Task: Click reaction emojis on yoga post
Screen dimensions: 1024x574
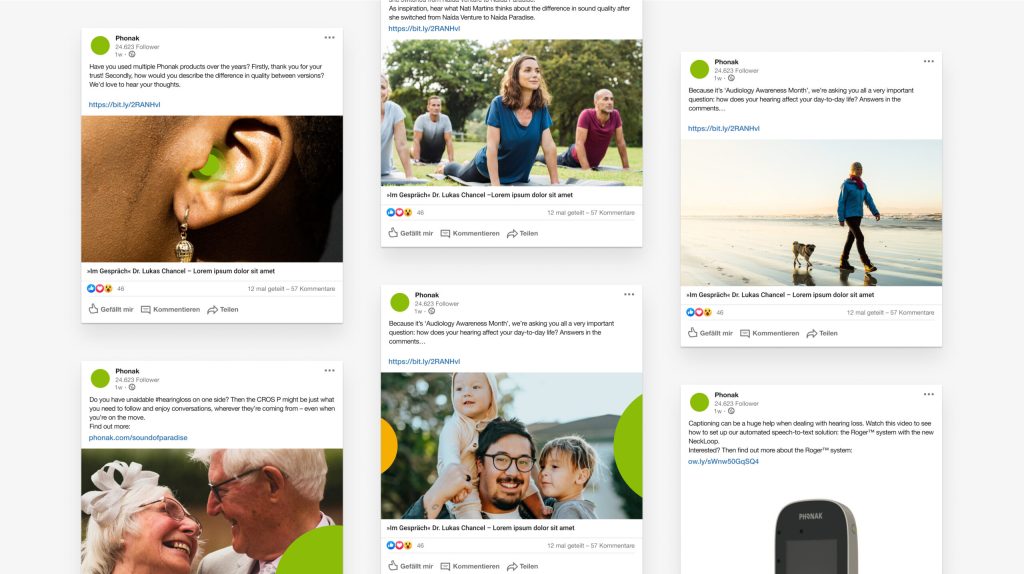Action: click(399, 212)
